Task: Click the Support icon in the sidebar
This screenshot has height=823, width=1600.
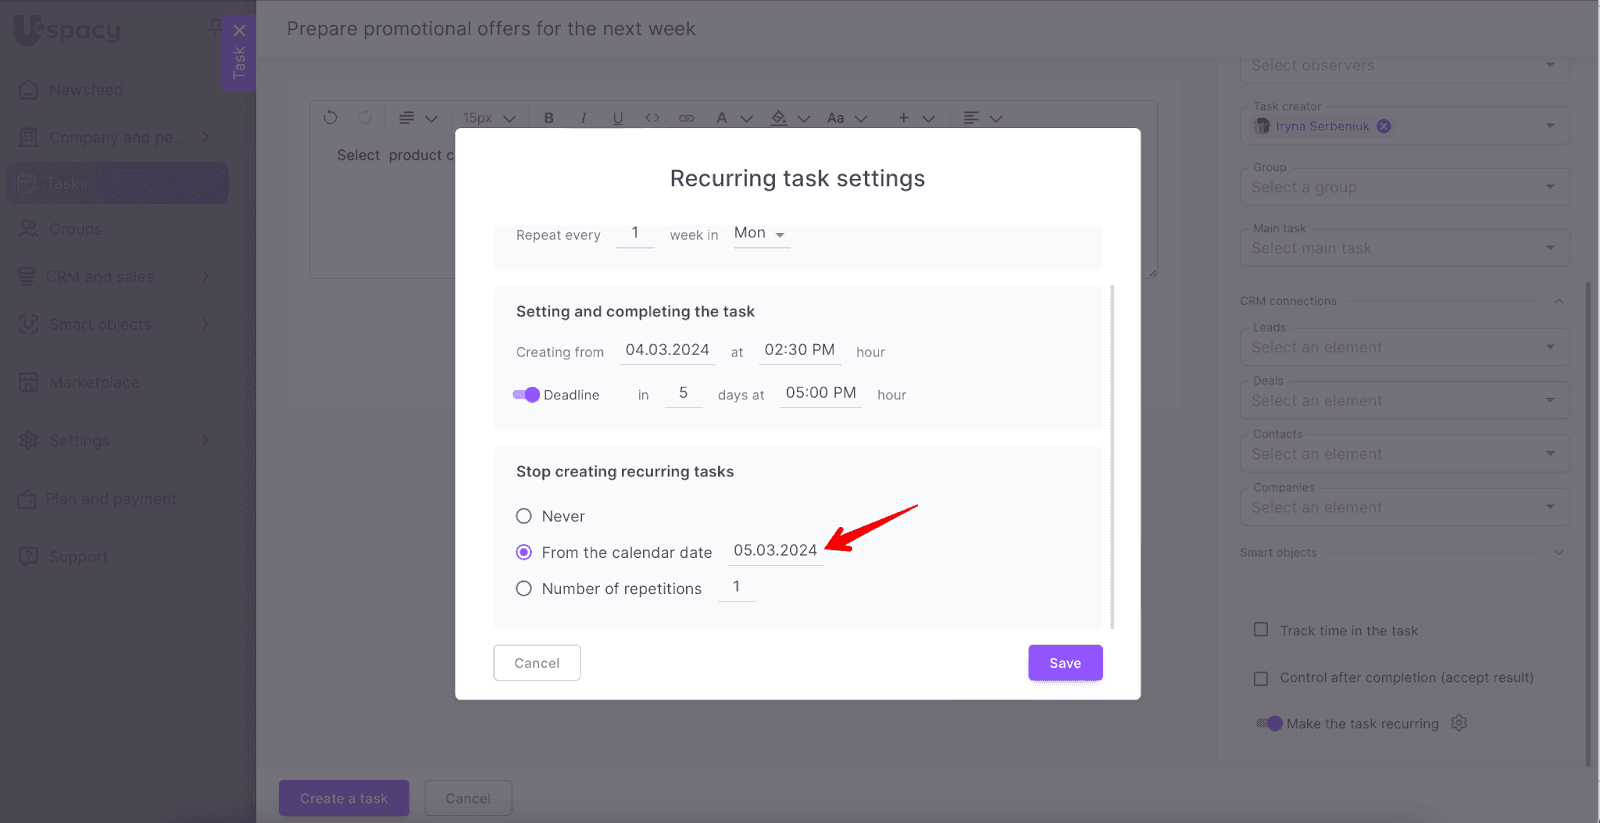Action: pos(28,556)
